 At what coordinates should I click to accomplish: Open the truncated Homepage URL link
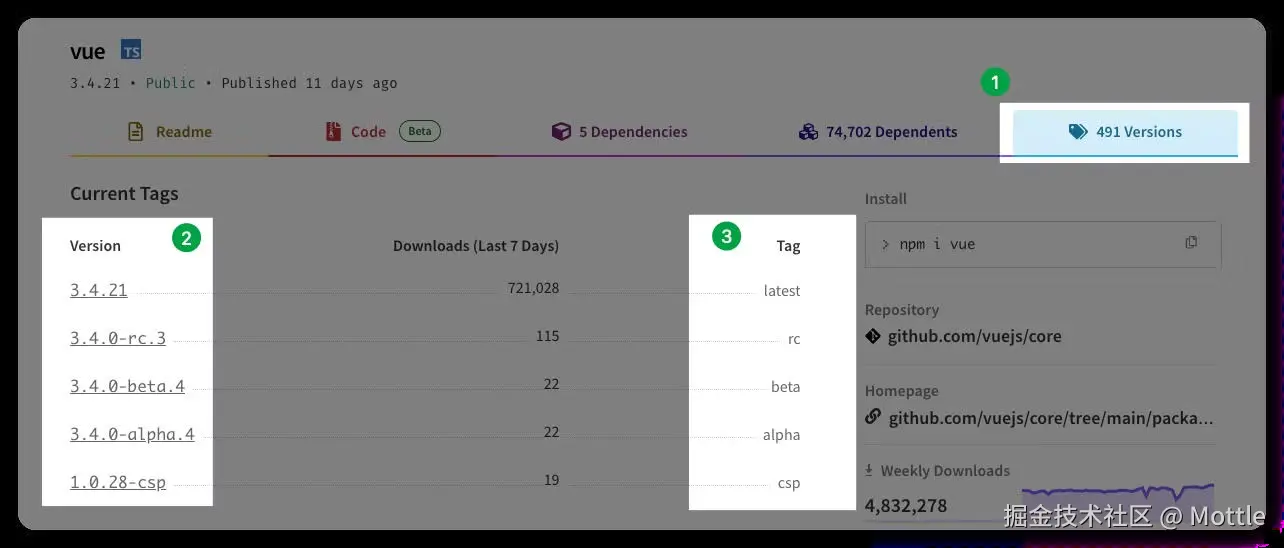pyautogui.click(x=1050, y=418)
